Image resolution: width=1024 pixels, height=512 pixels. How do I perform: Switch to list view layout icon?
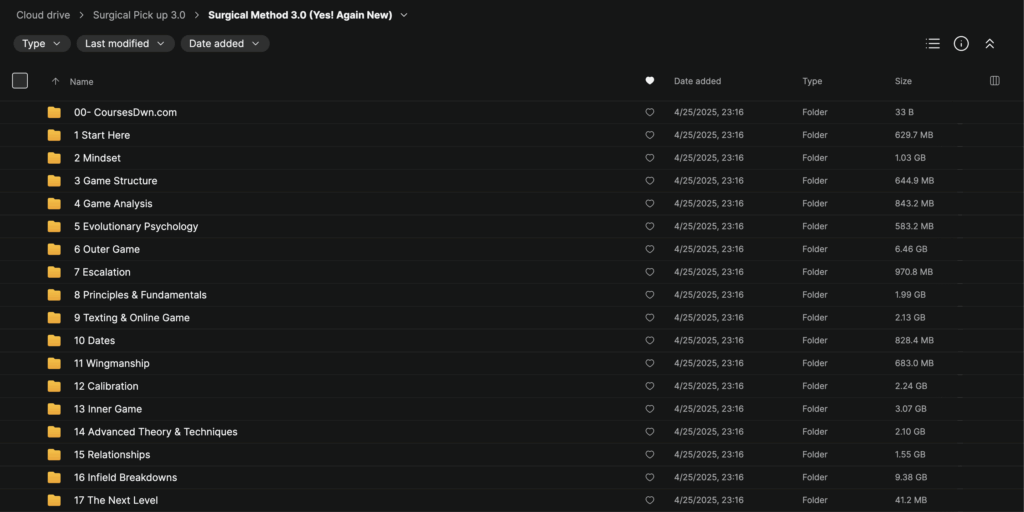point(933,44)
